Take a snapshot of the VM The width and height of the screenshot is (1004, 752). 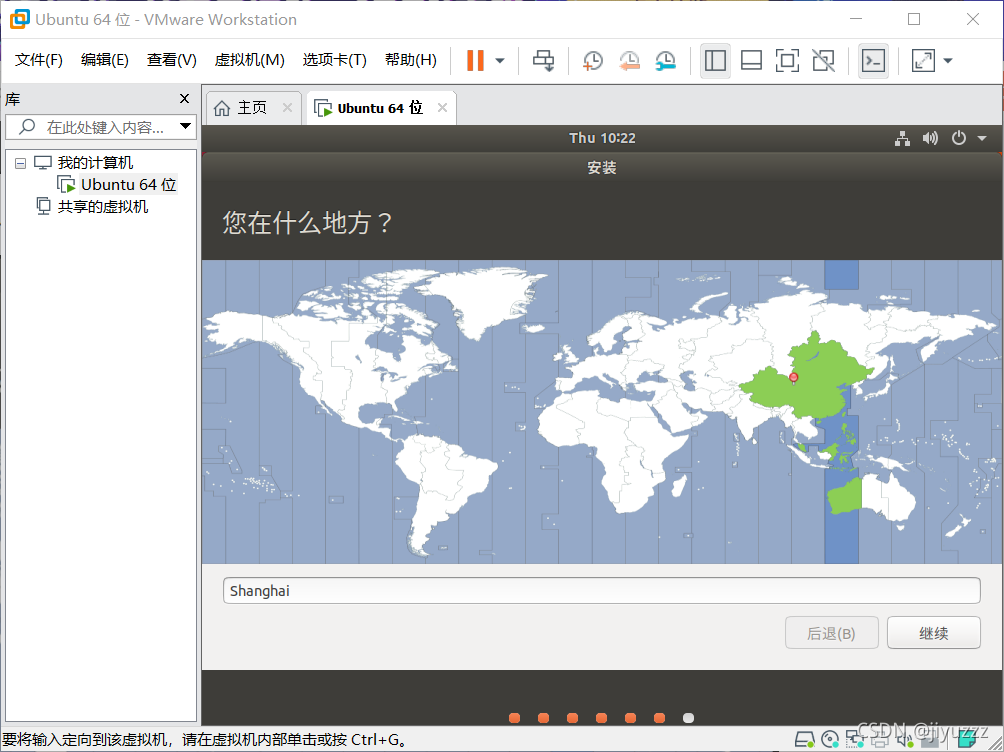click(593, 61)
